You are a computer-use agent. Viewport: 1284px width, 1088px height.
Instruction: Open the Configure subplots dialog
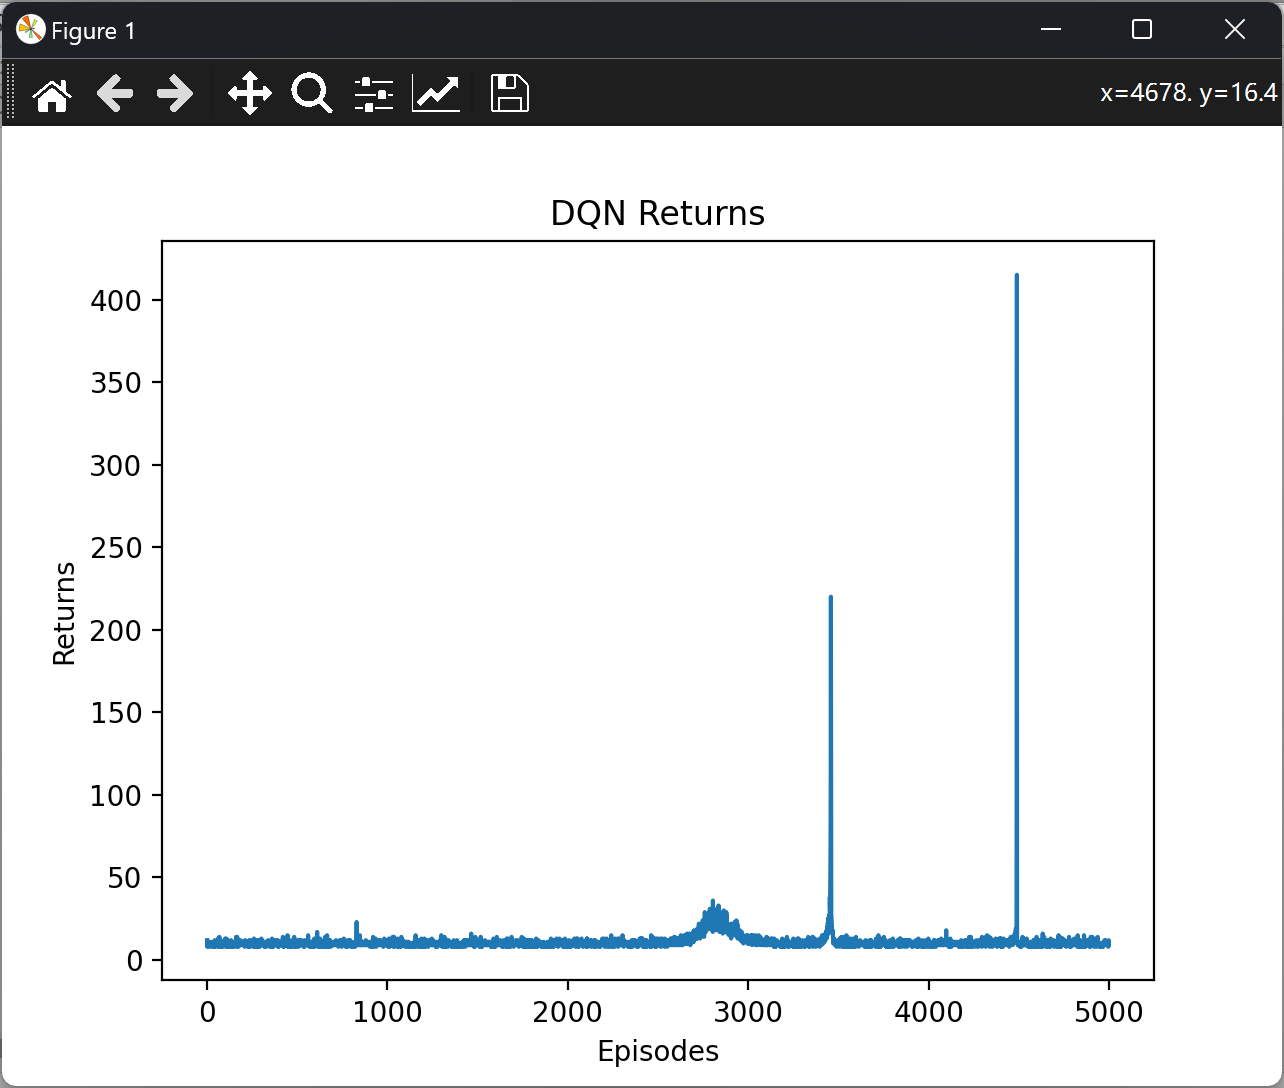373,92
